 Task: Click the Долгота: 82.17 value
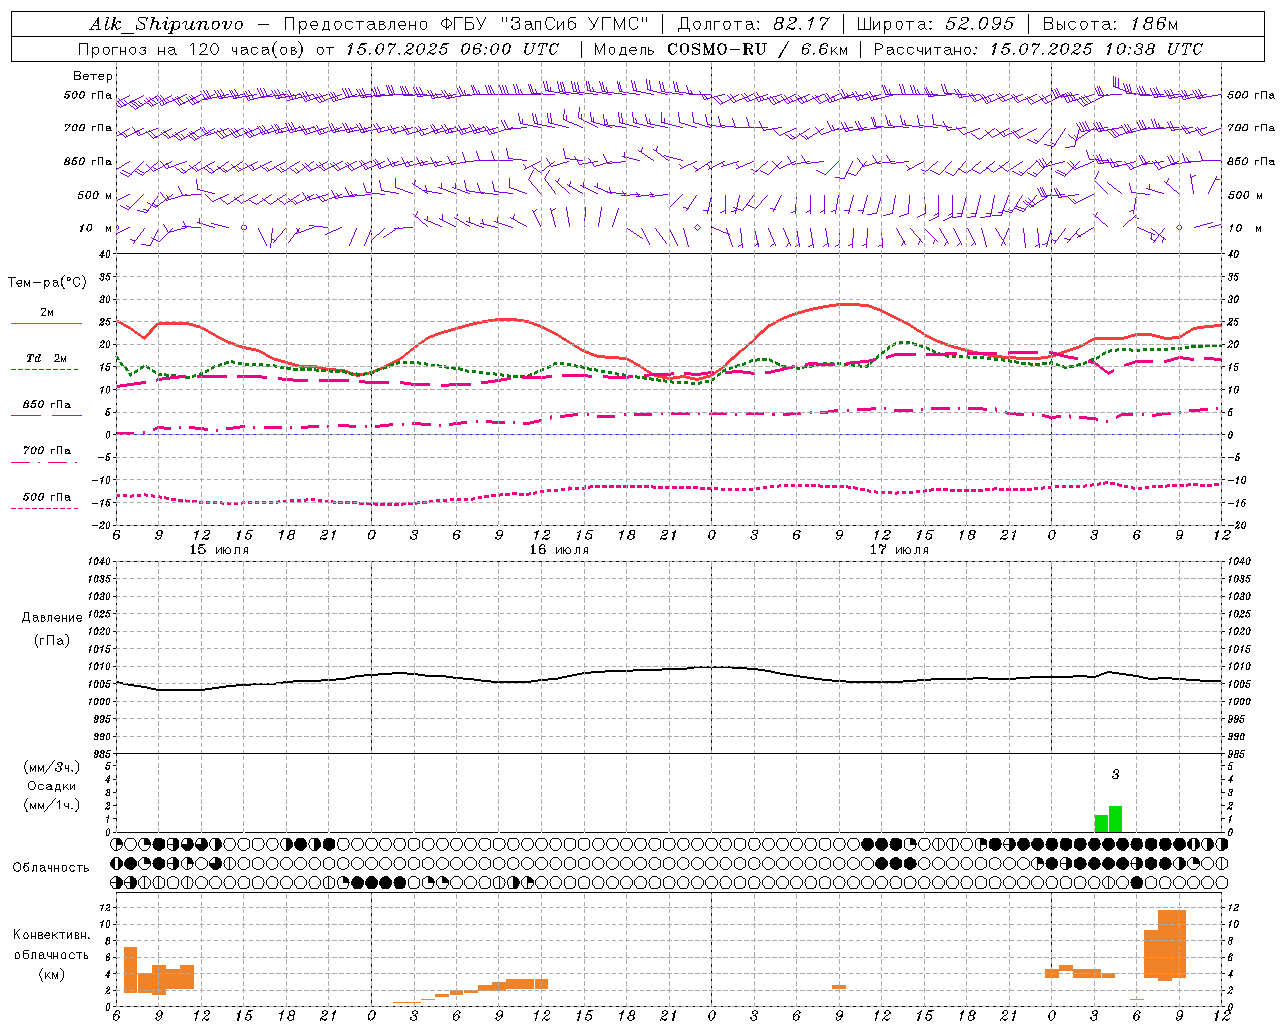[753, 24]
